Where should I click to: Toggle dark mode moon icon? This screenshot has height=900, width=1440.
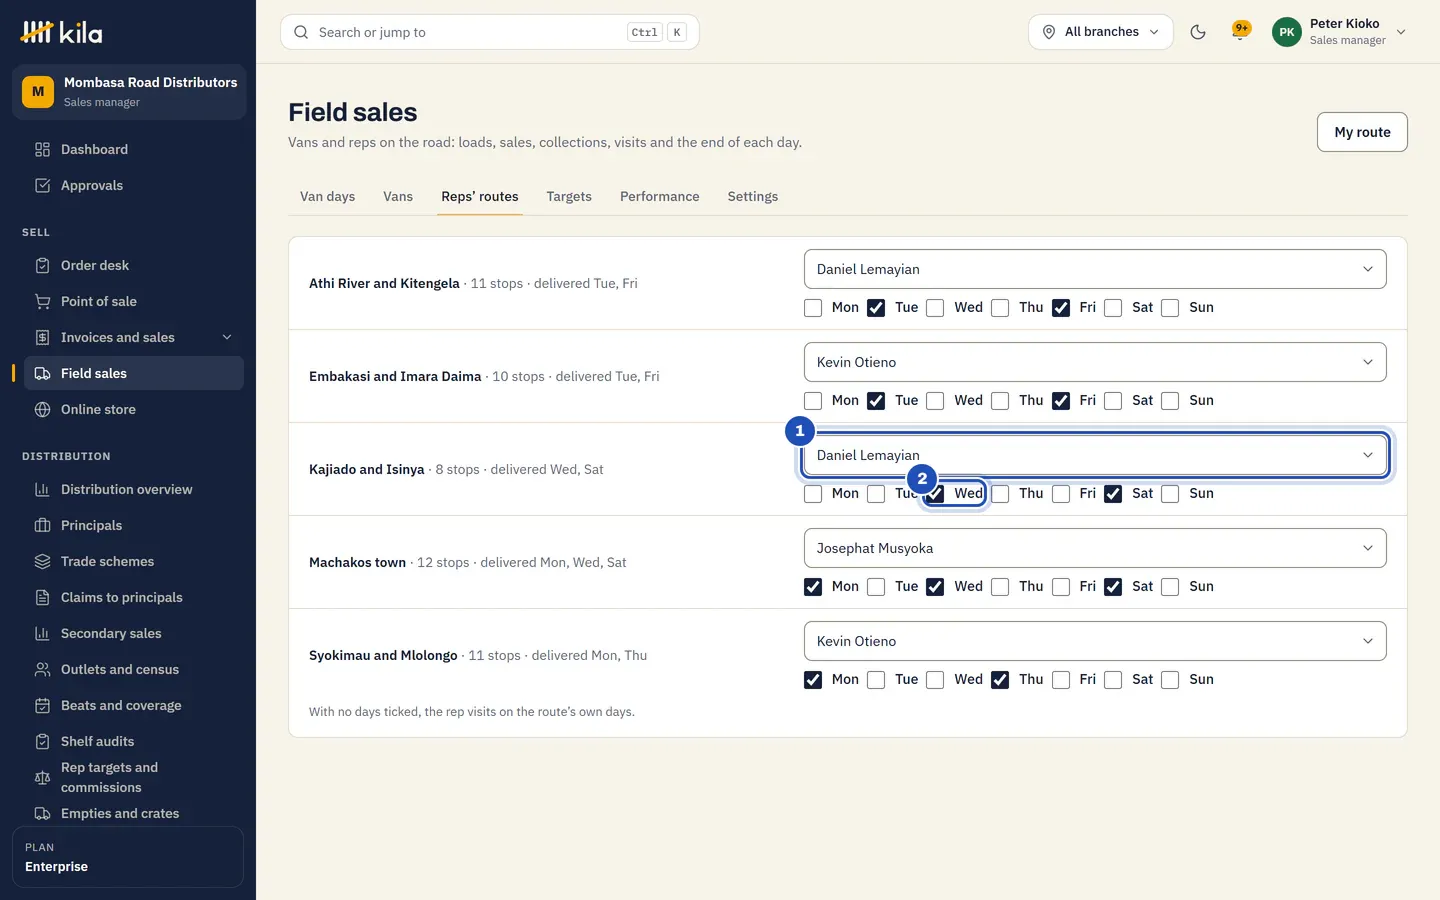click(1198, 32)
